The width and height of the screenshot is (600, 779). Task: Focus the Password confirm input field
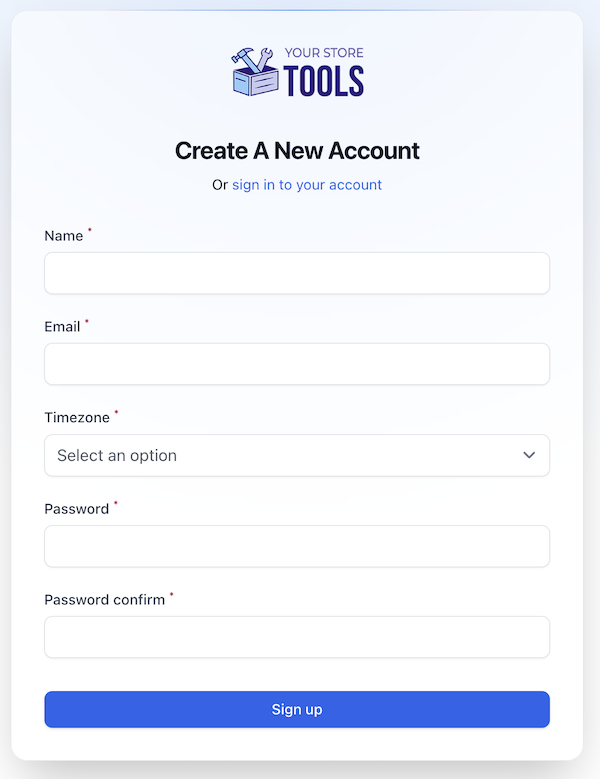pos(297,637)
